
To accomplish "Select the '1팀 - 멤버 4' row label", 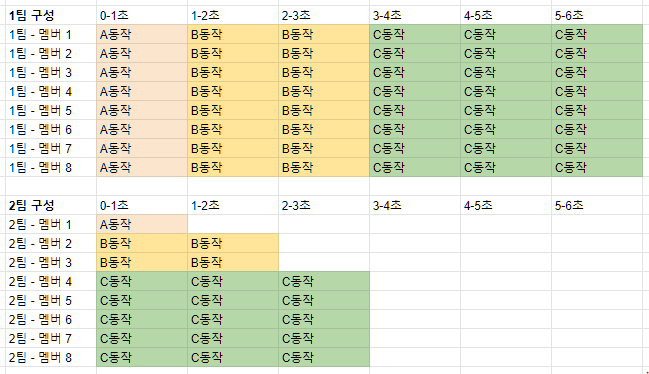I will (51, 91).
